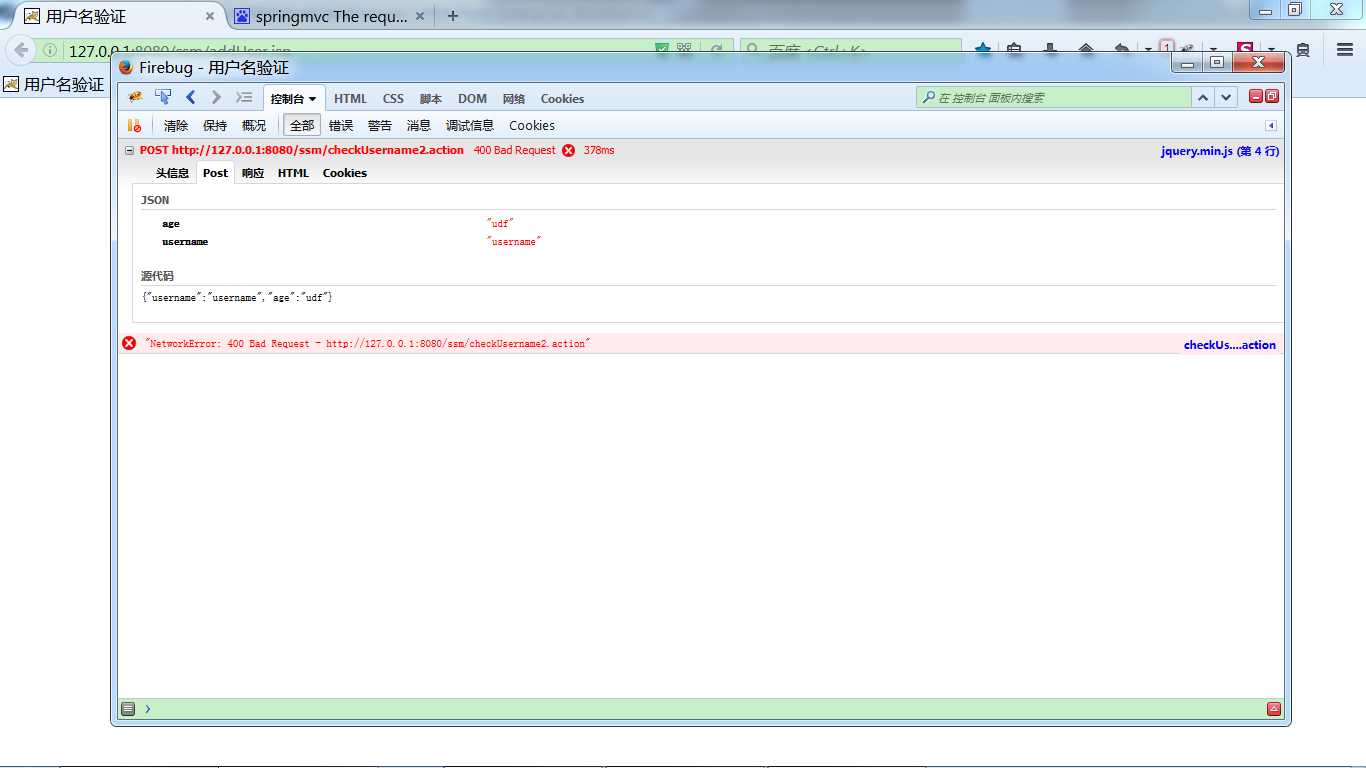Open the checkUs....action link on error row
1366x768 pixels.
pos(1230,345)
